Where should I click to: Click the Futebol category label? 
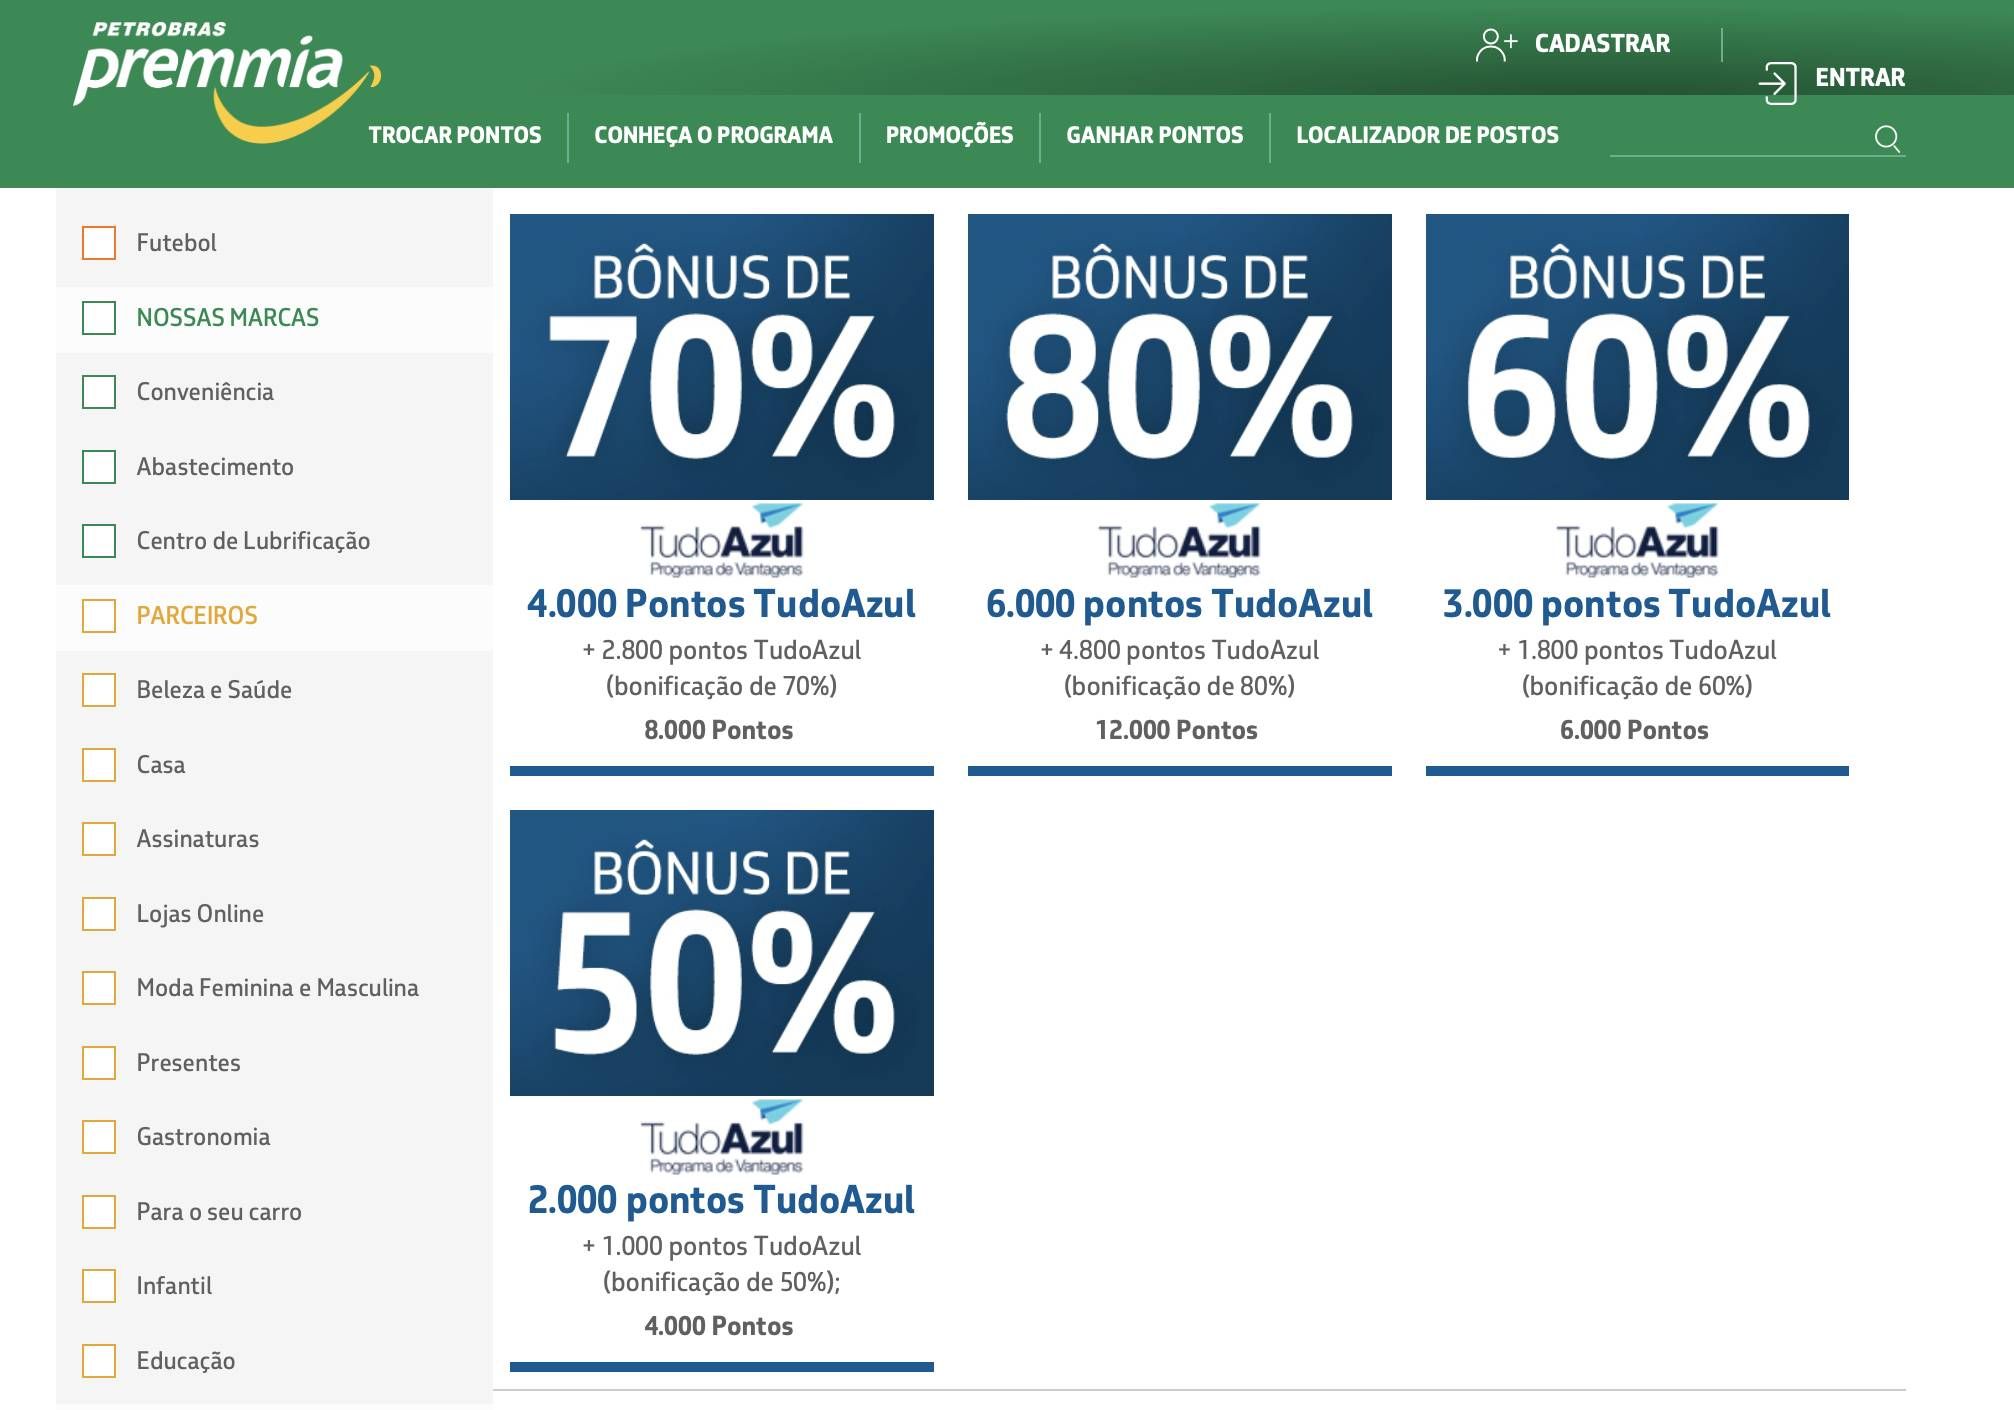pos(176,243)
